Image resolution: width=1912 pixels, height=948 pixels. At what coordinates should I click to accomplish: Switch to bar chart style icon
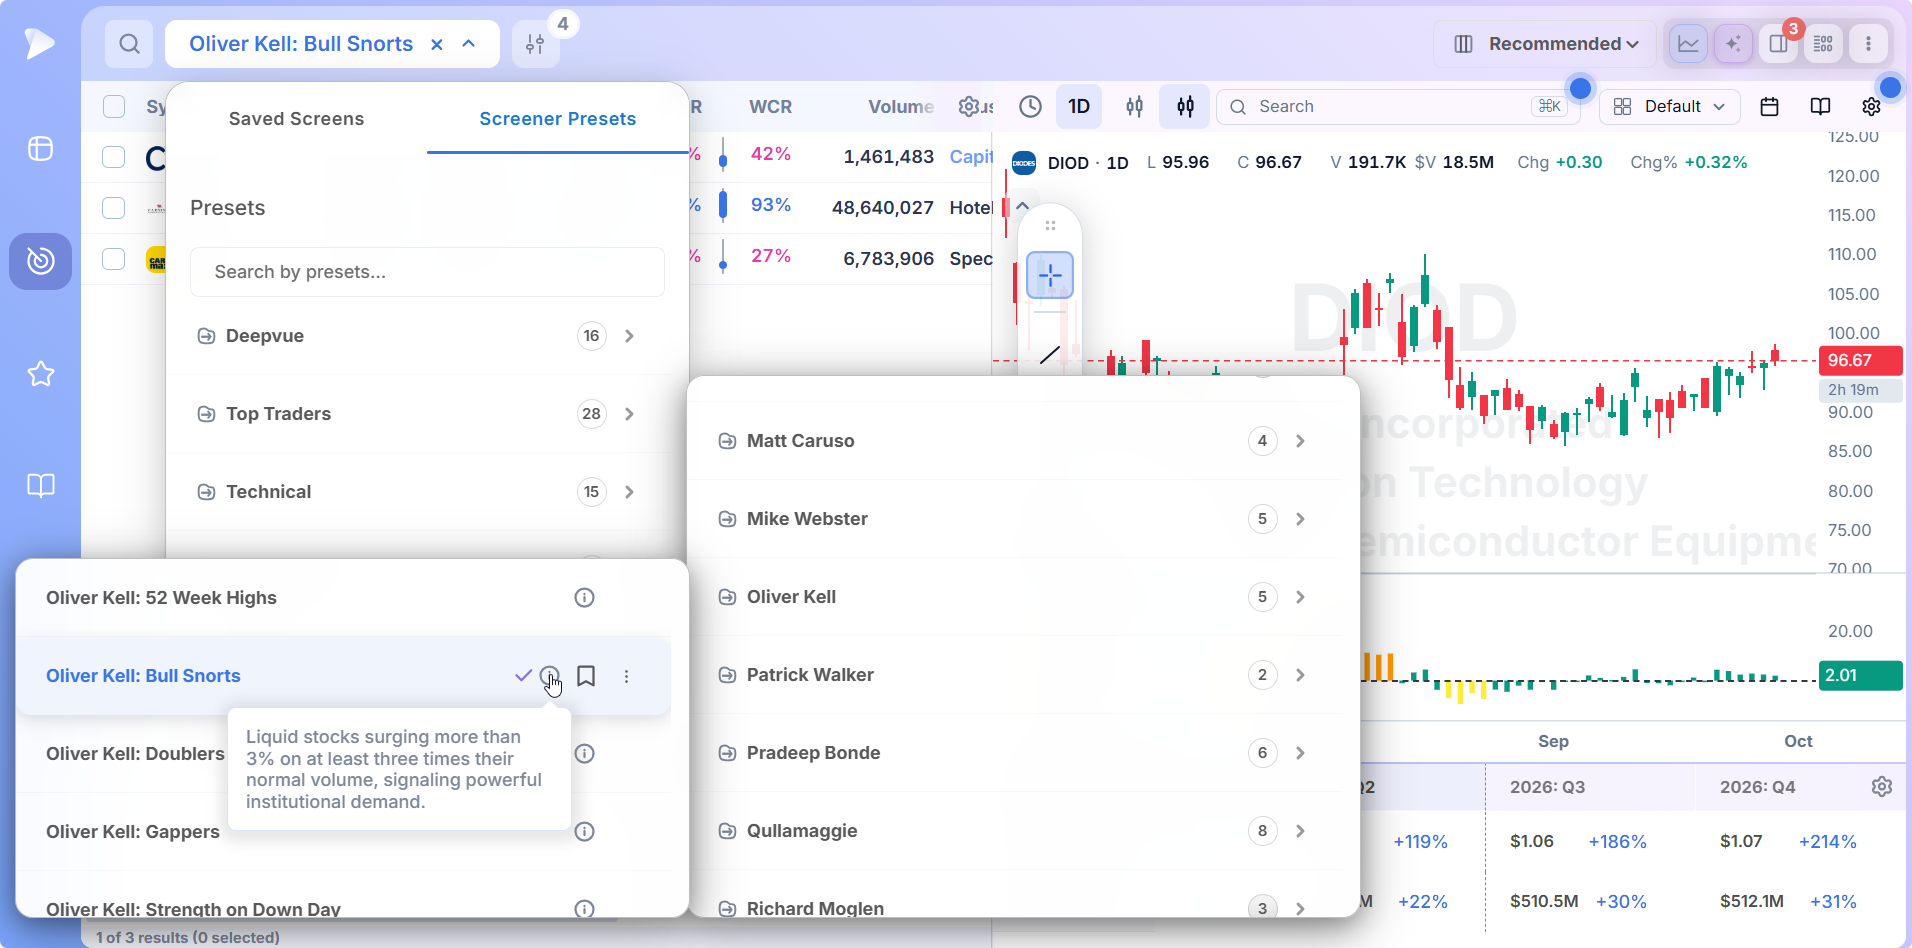tap(1135, 107)
